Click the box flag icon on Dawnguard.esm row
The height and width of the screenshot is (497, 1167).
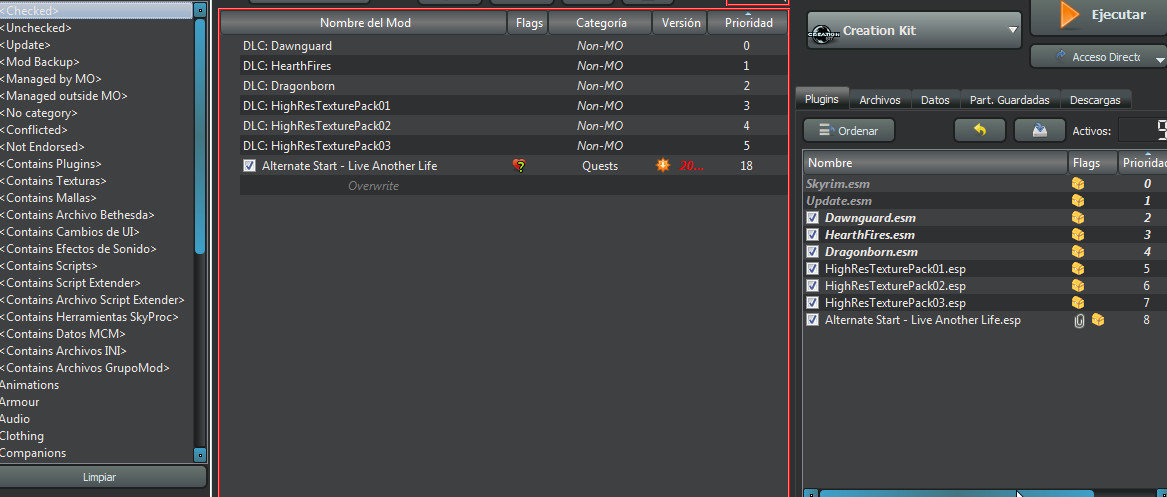click(x=1077, y=217)
